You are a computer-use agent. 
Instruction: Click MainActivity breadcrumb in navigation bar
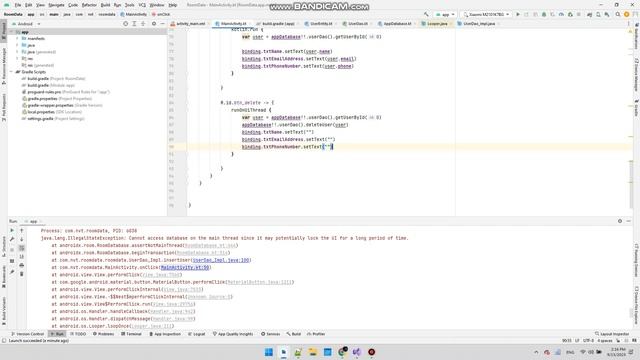pyautogui.click(x=133, y=14)
